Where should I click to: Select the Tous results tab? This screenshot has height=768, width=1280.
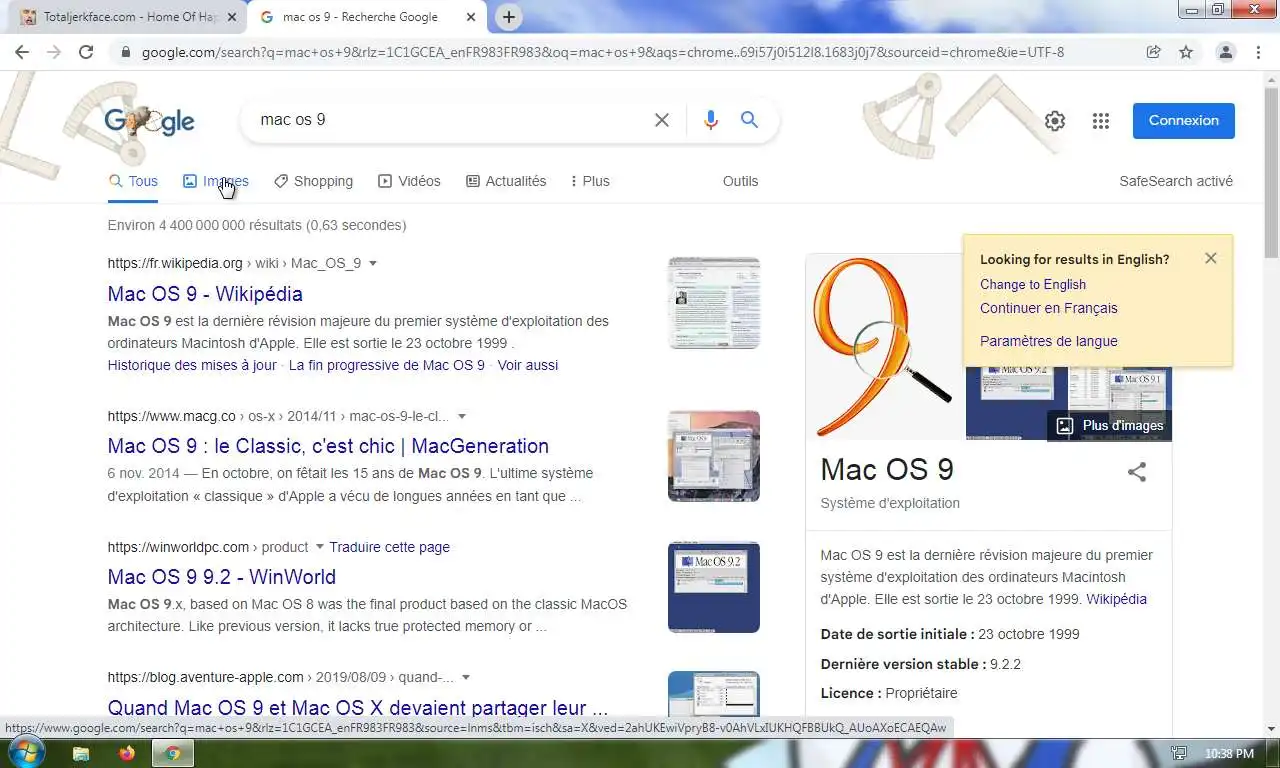(133, 181)
